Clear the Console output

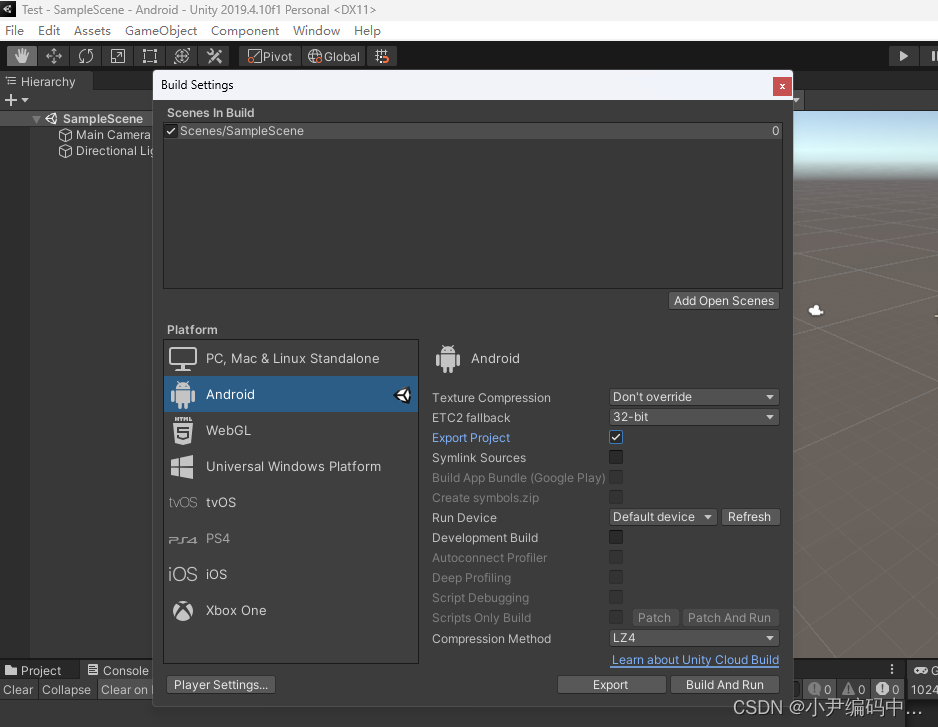point(18,690)
